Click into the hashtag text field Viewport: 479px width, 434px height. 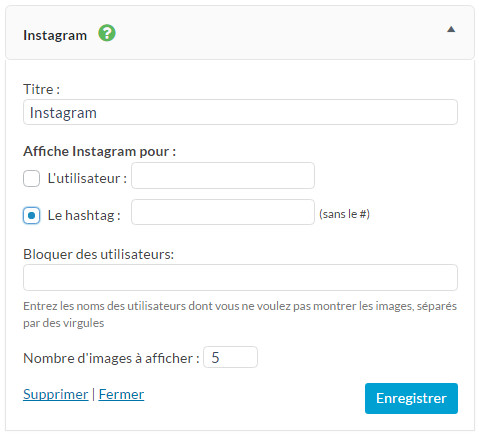(x=223, y=212)
